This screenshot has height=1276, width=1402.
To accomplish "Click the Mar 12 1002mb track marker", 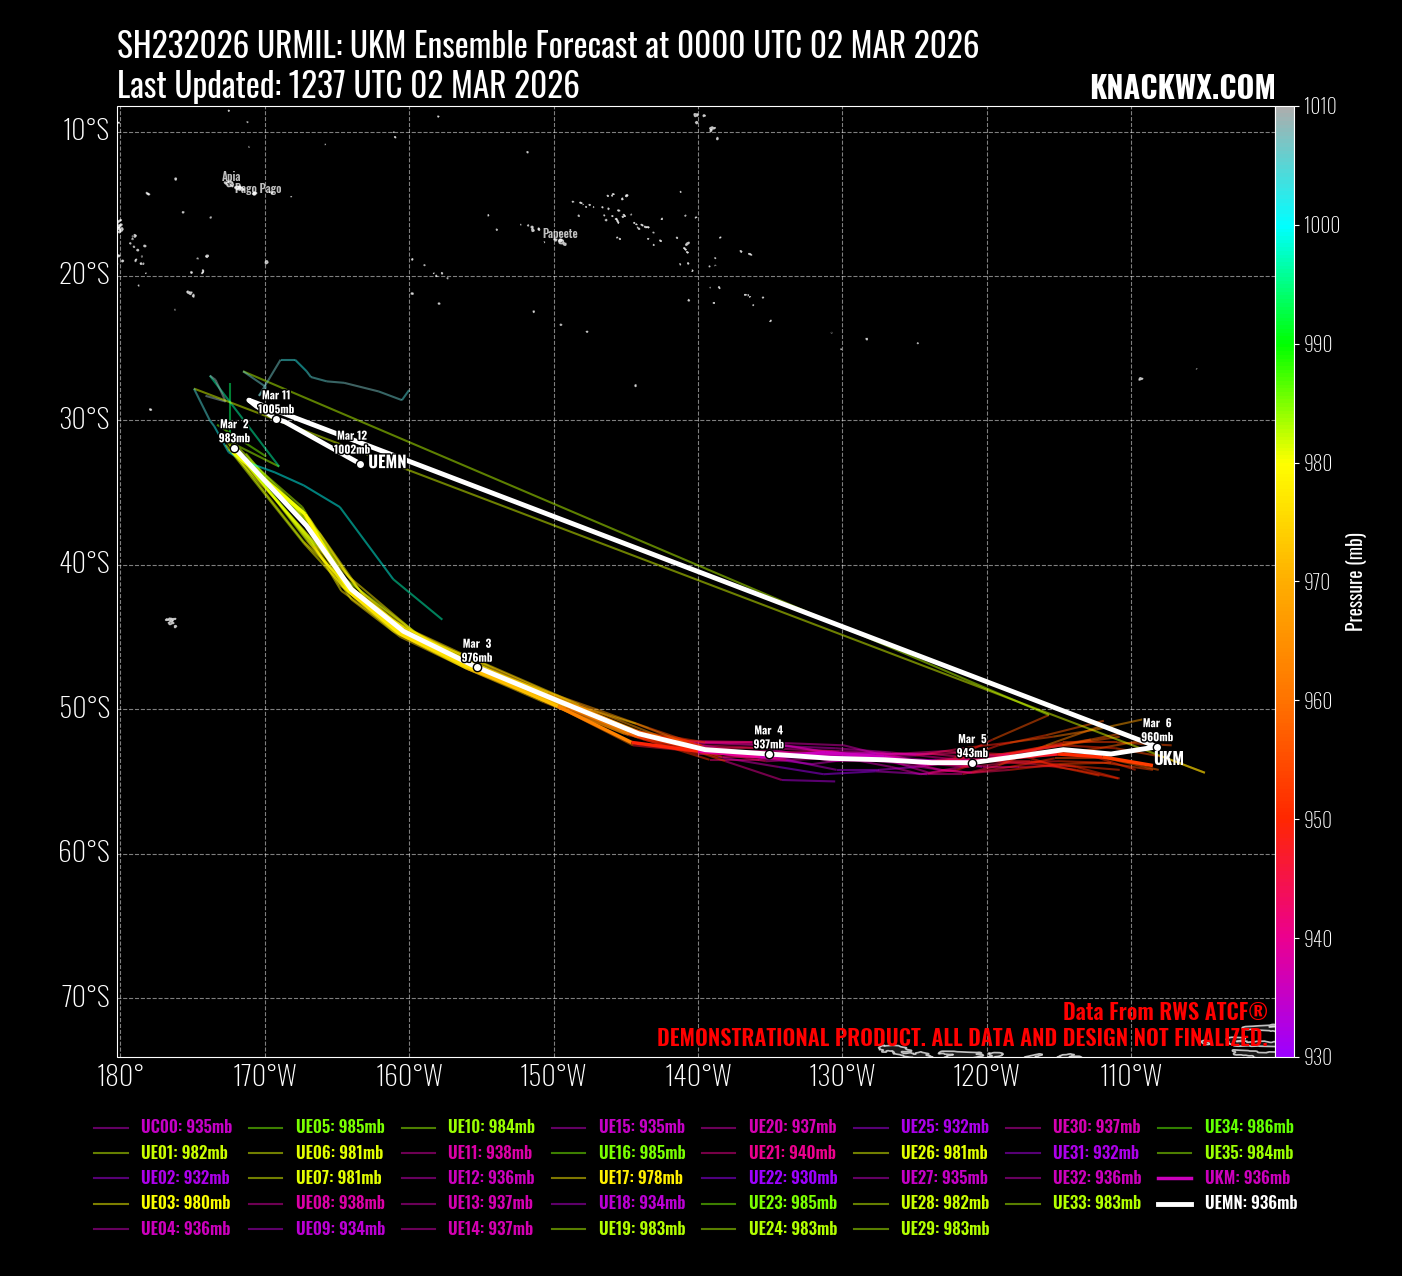I will [x=360, y=463].
